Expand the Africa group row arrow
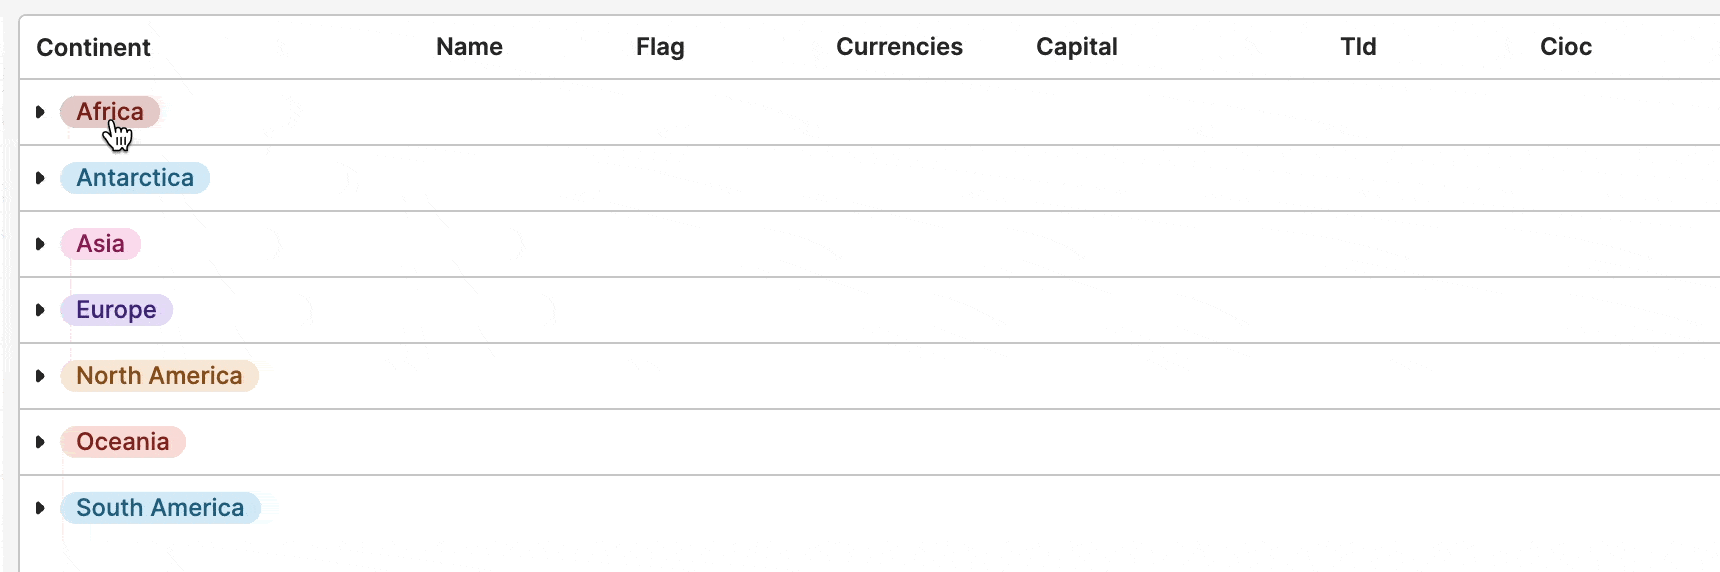This screenshot has width=1720, height=572. click(40, 112)
